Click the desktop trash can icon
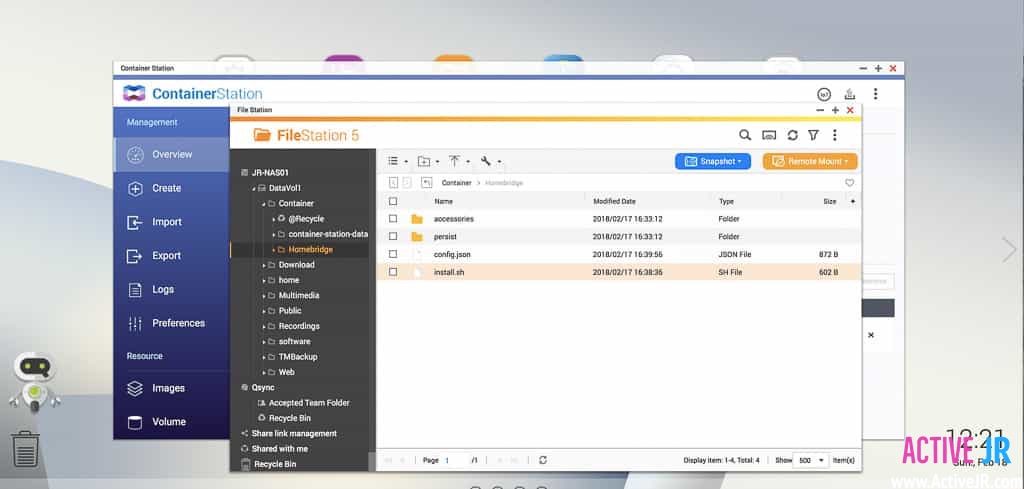This screenshot has width=1024, height=489. (x=25, y=449)
